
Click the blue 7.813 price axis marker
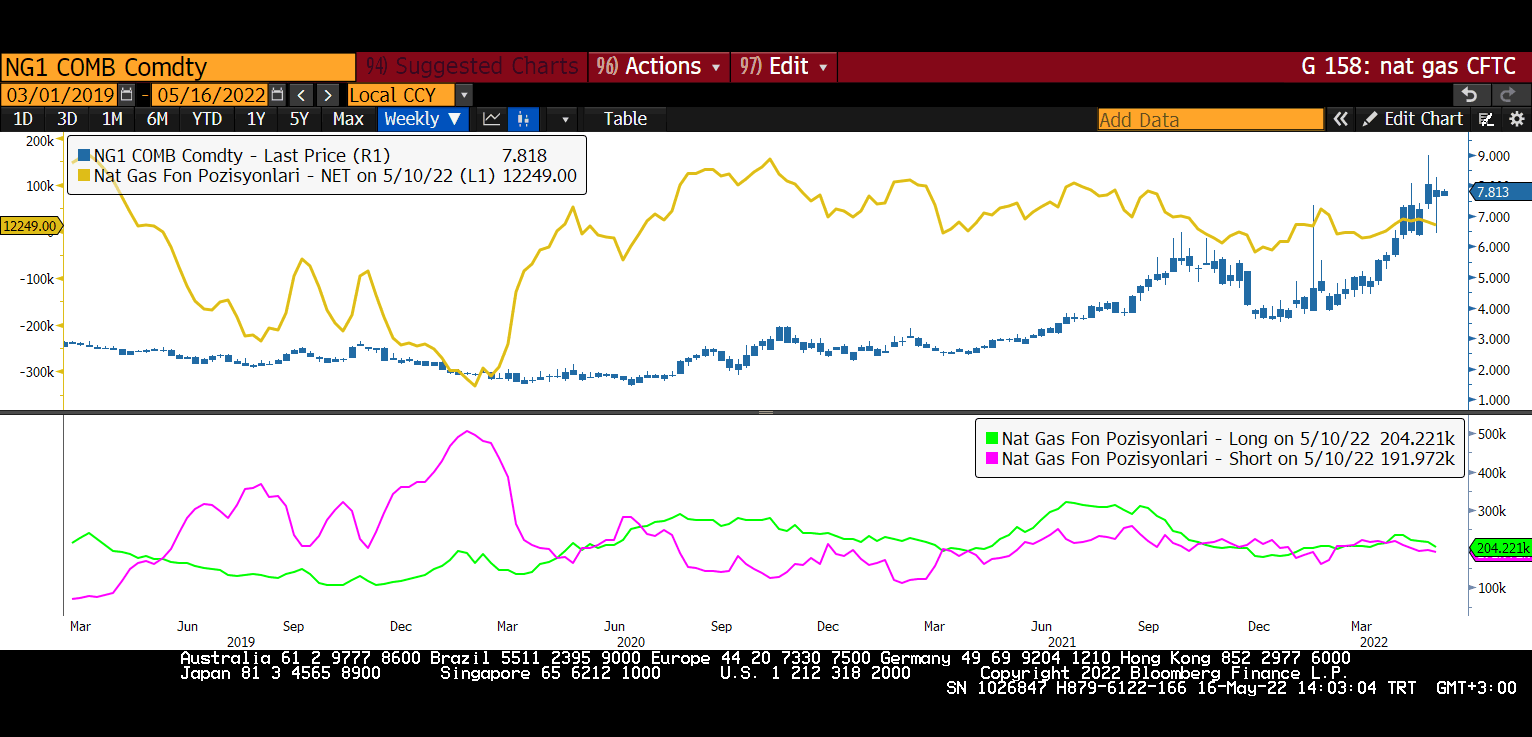coord(1500,192)
